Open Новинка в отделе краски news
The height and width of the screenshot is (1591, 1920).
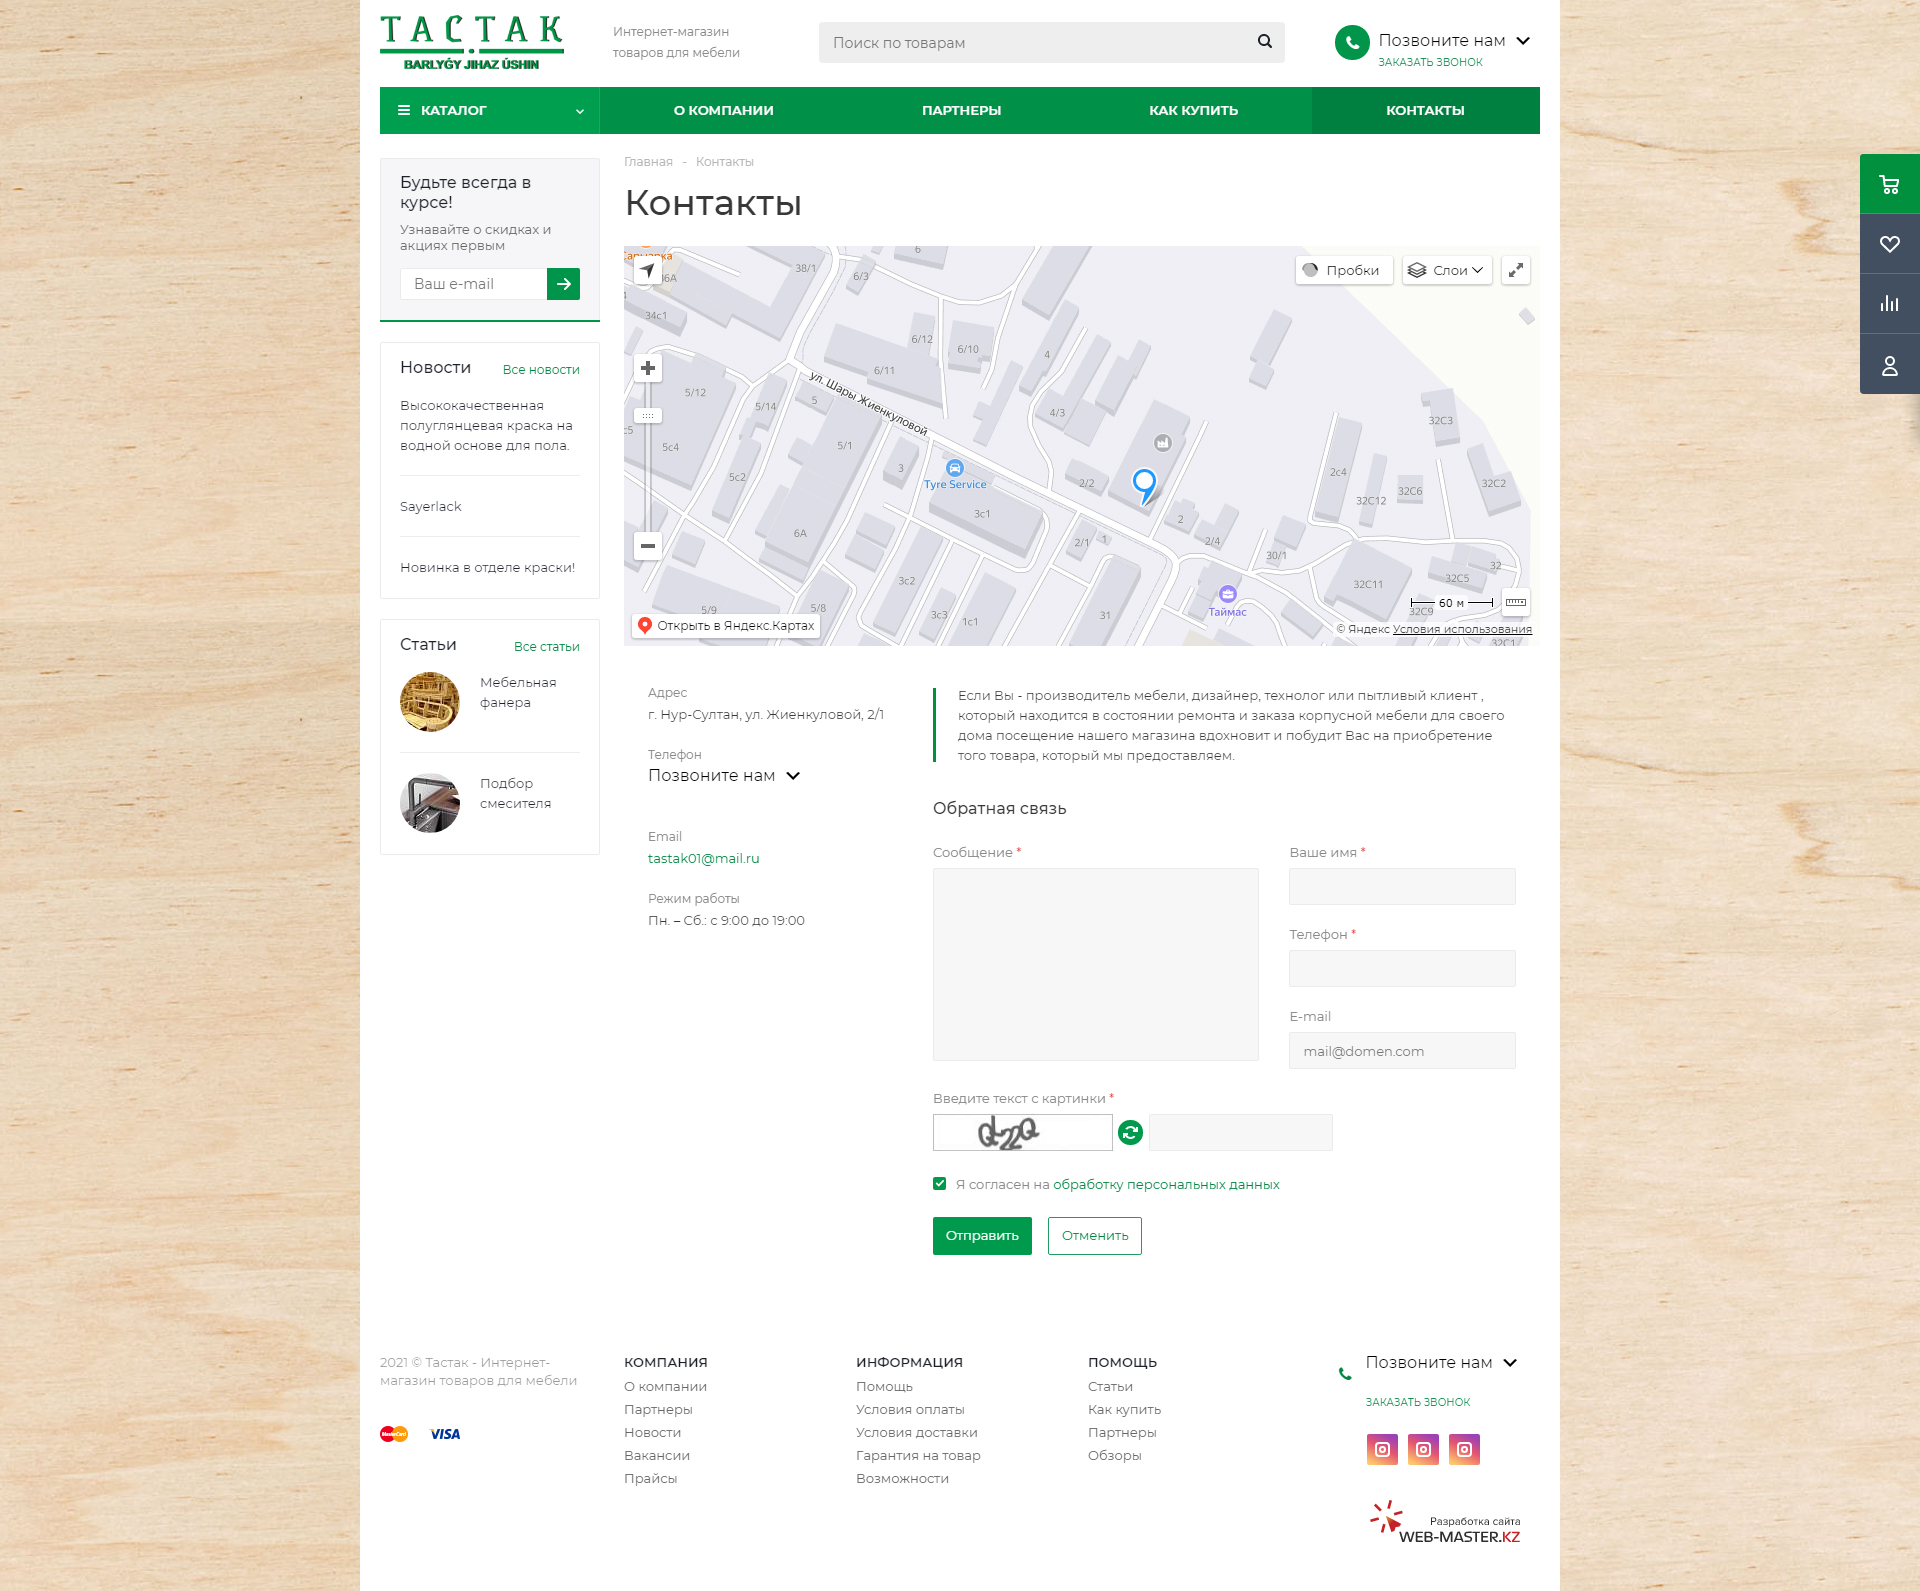(x=487, y=568)
